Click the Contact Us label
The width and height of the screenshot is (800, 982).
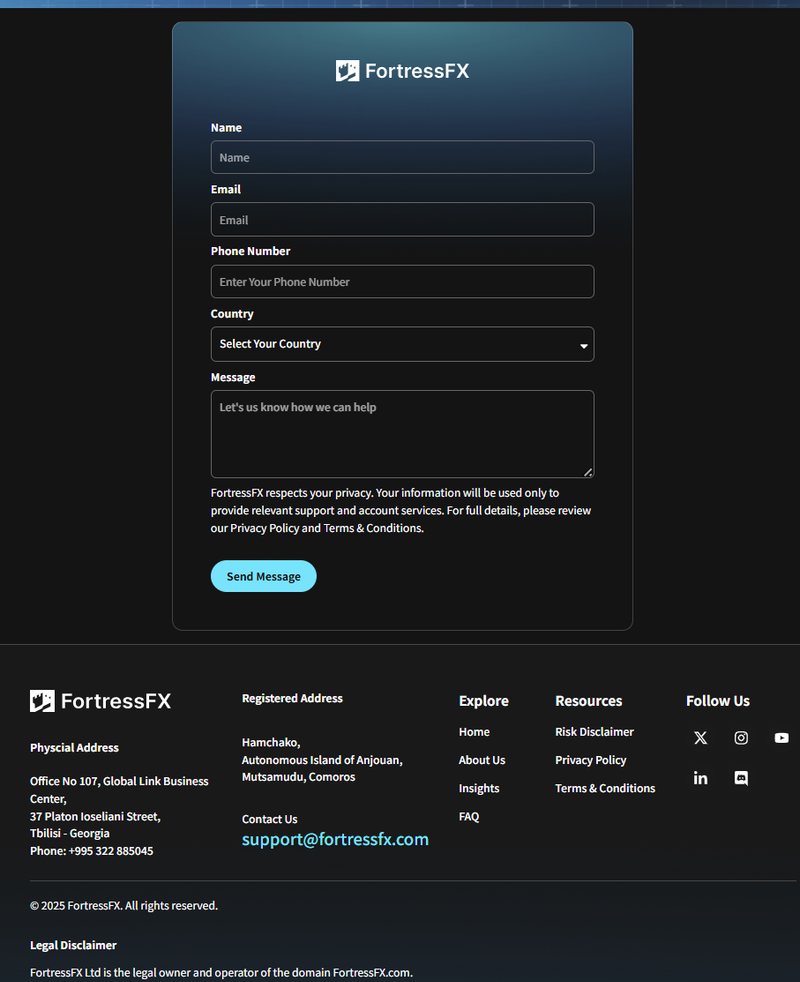point(269,819)
